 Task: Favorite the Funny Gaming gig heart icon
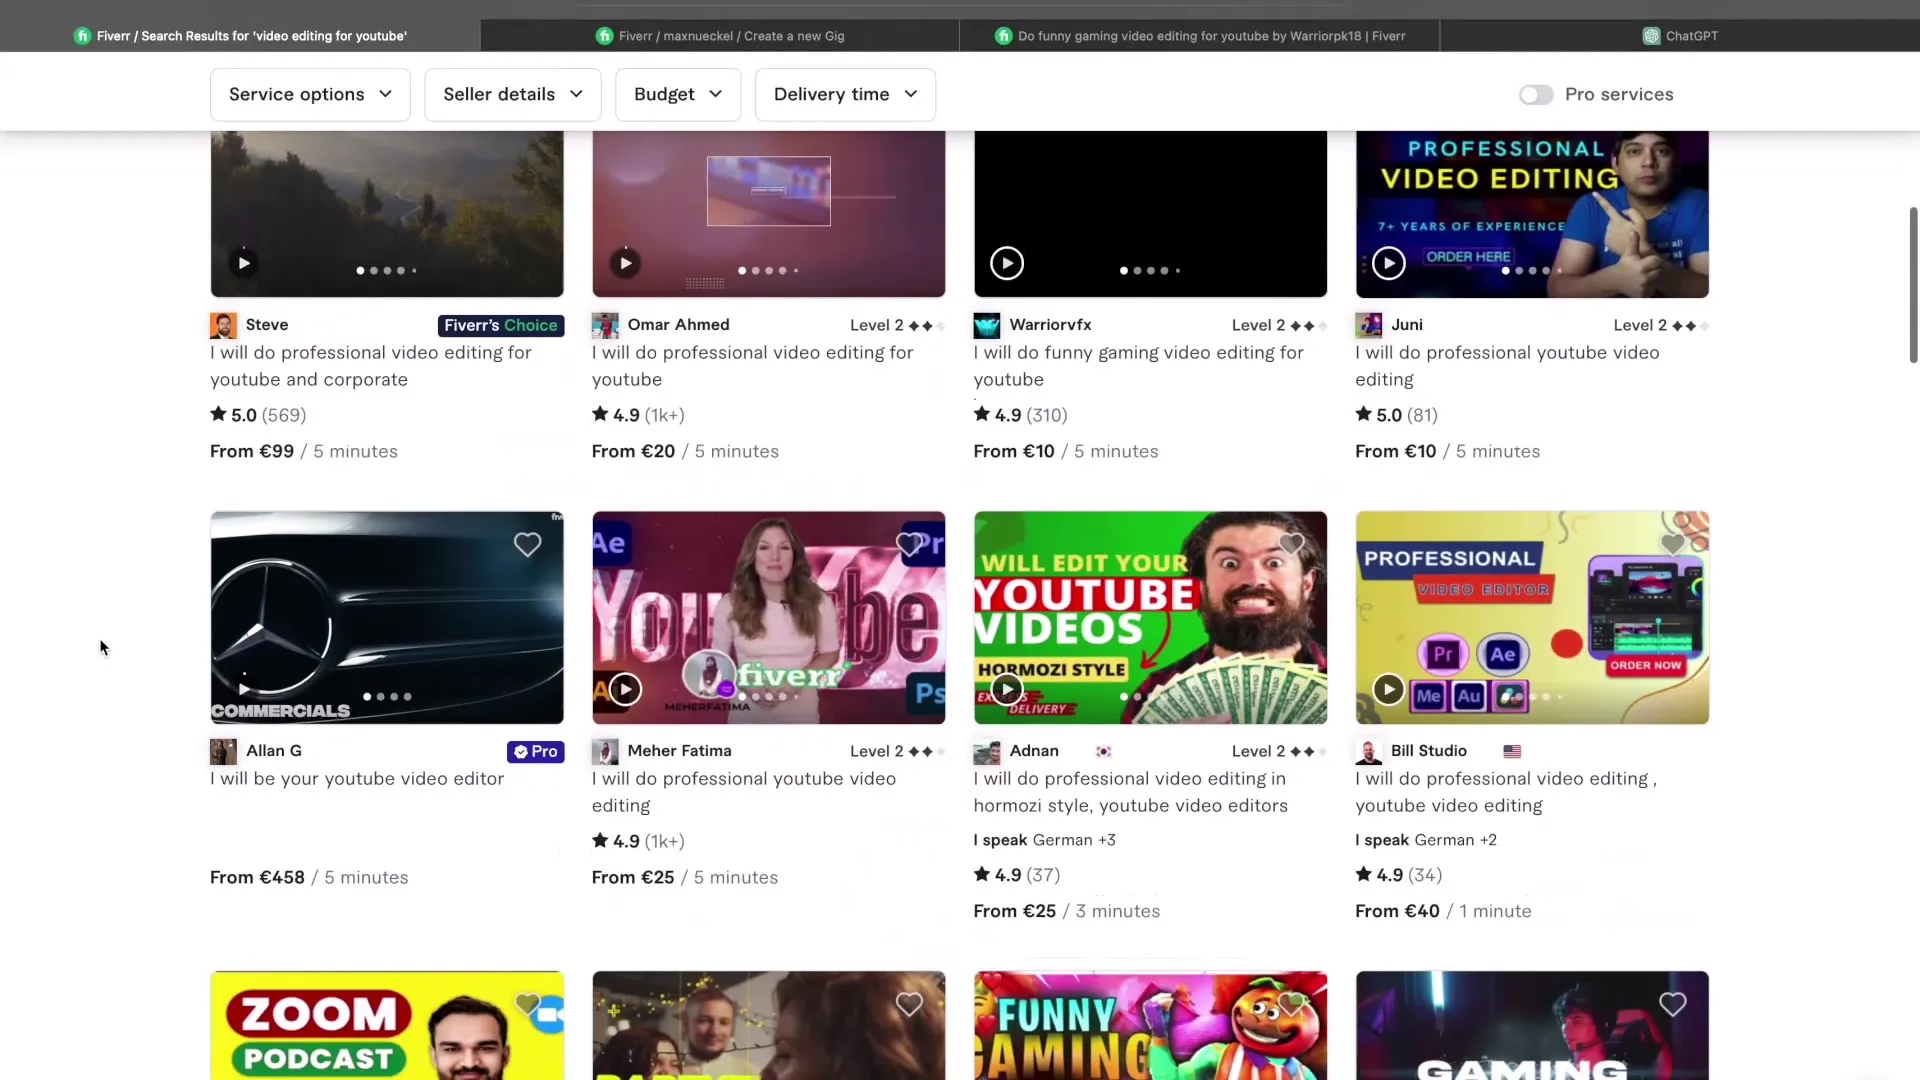pyautogui.click(x=1291, y=1004)
